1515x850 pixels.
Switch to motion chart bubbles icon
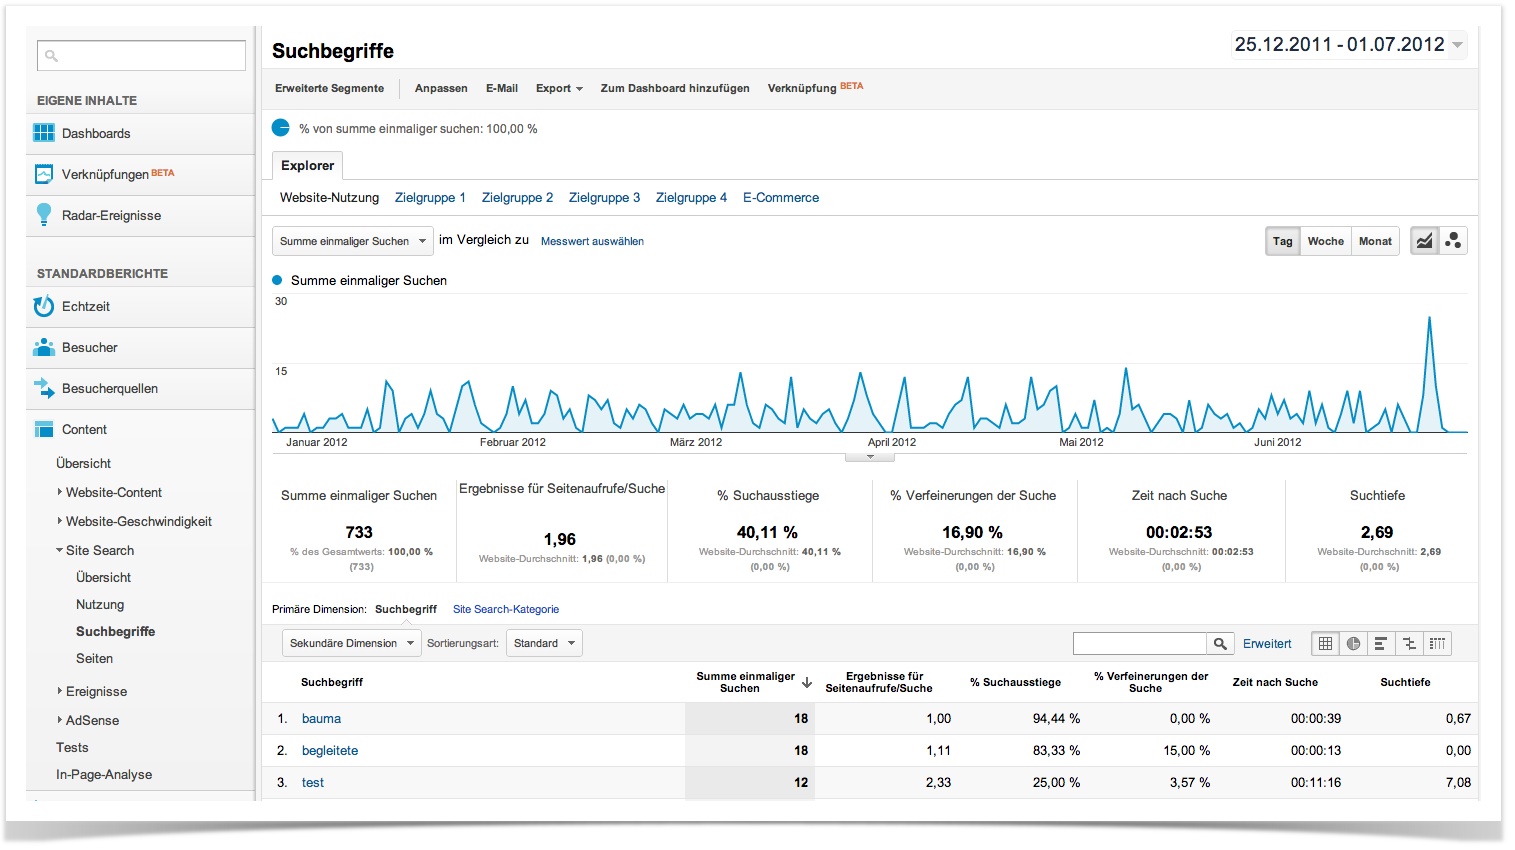coord(1453,241)
